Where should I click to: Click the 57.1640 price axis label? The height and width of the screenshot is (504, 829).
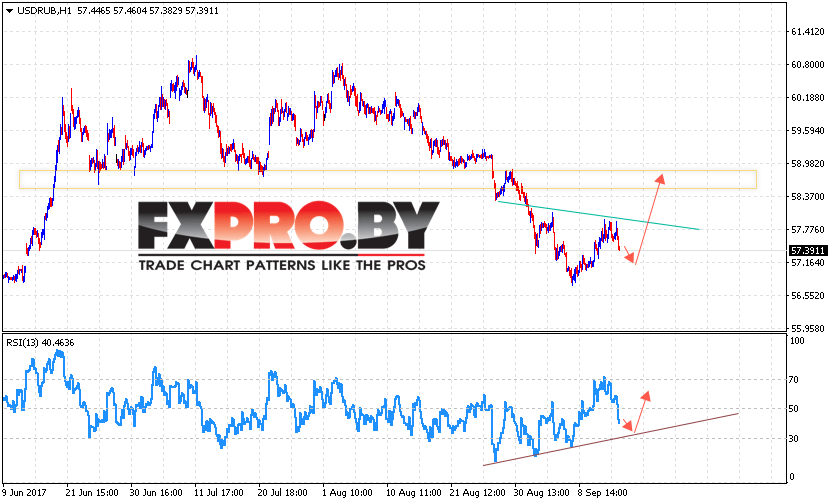pos(807,263)
